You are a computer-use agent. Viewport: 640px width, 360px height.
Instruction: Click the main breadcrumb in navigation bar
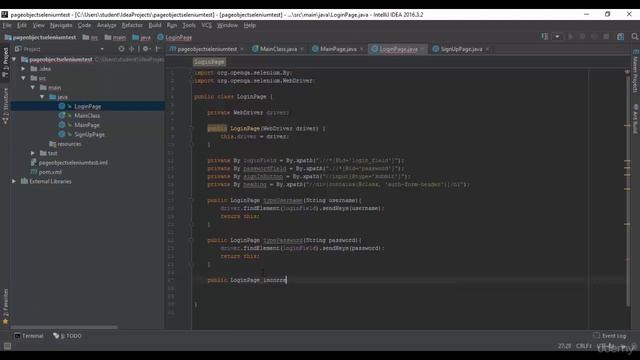(x=115, y=37)
